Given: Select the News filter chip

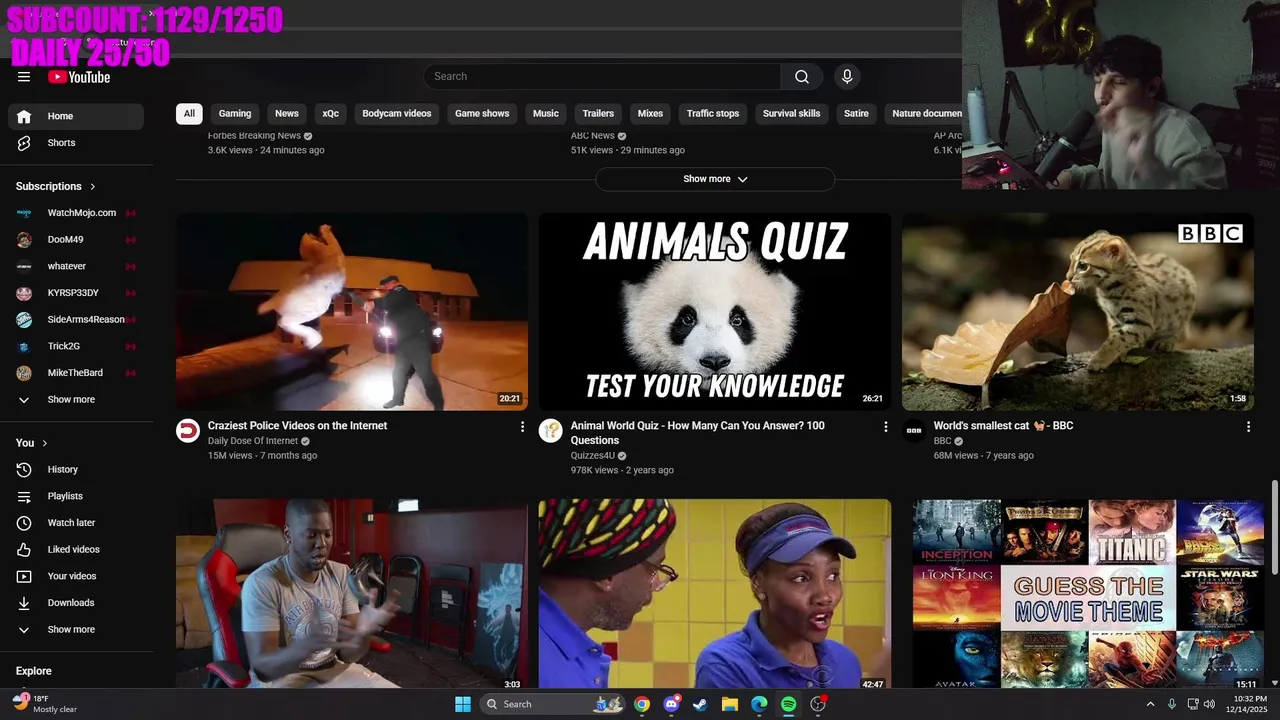Looking at the screenshot, I should pos(287,113).
